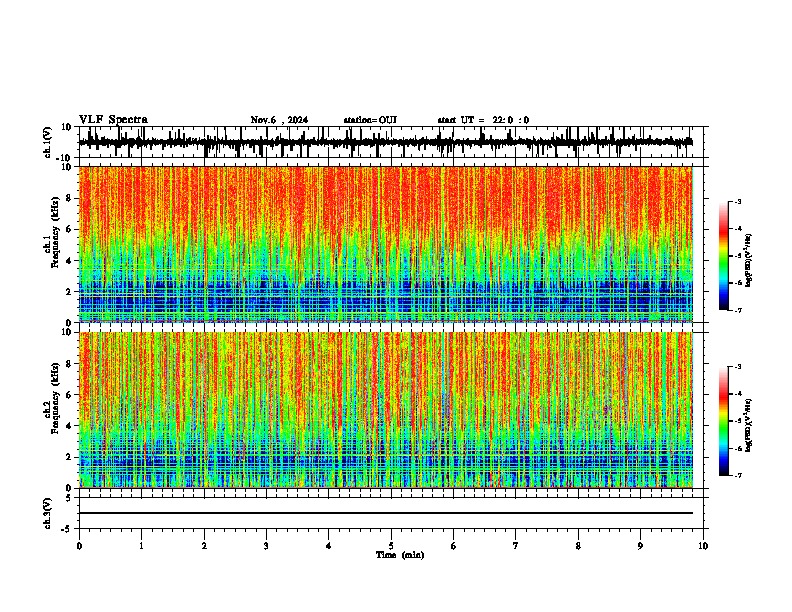Screen dimensions: 792x612
Task: Click the "10" tick on the Time axis
Action: coord(703,546)
